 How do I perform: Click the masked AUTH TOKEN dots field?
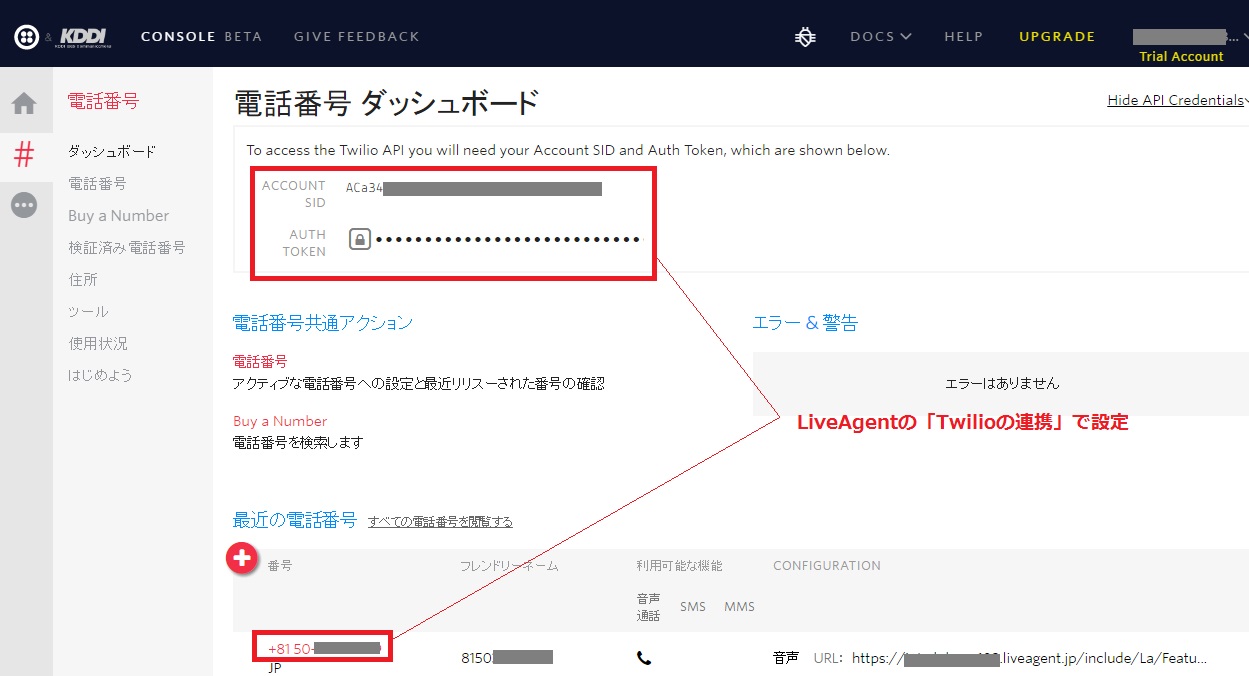tap(507, 240)
